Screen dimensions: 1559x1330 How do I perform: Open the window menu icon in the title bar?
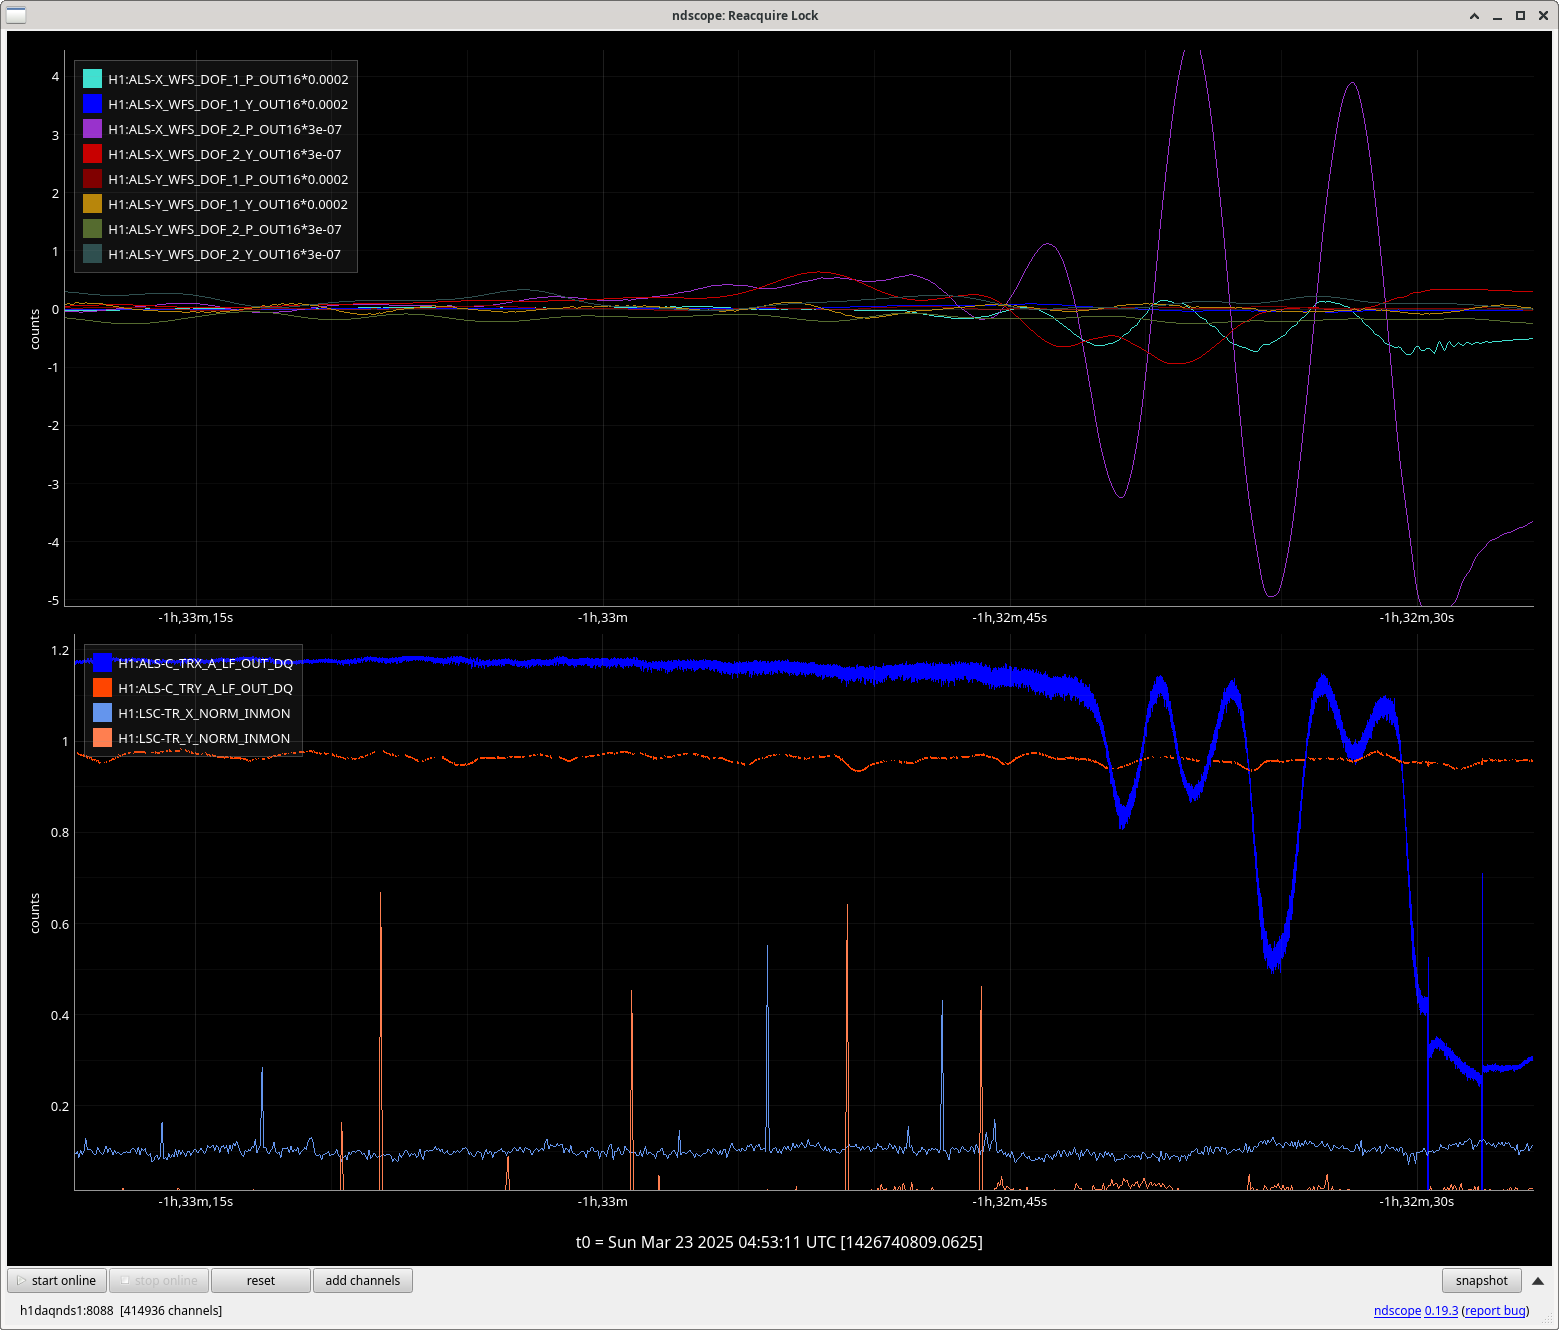(x=16, y=15)
